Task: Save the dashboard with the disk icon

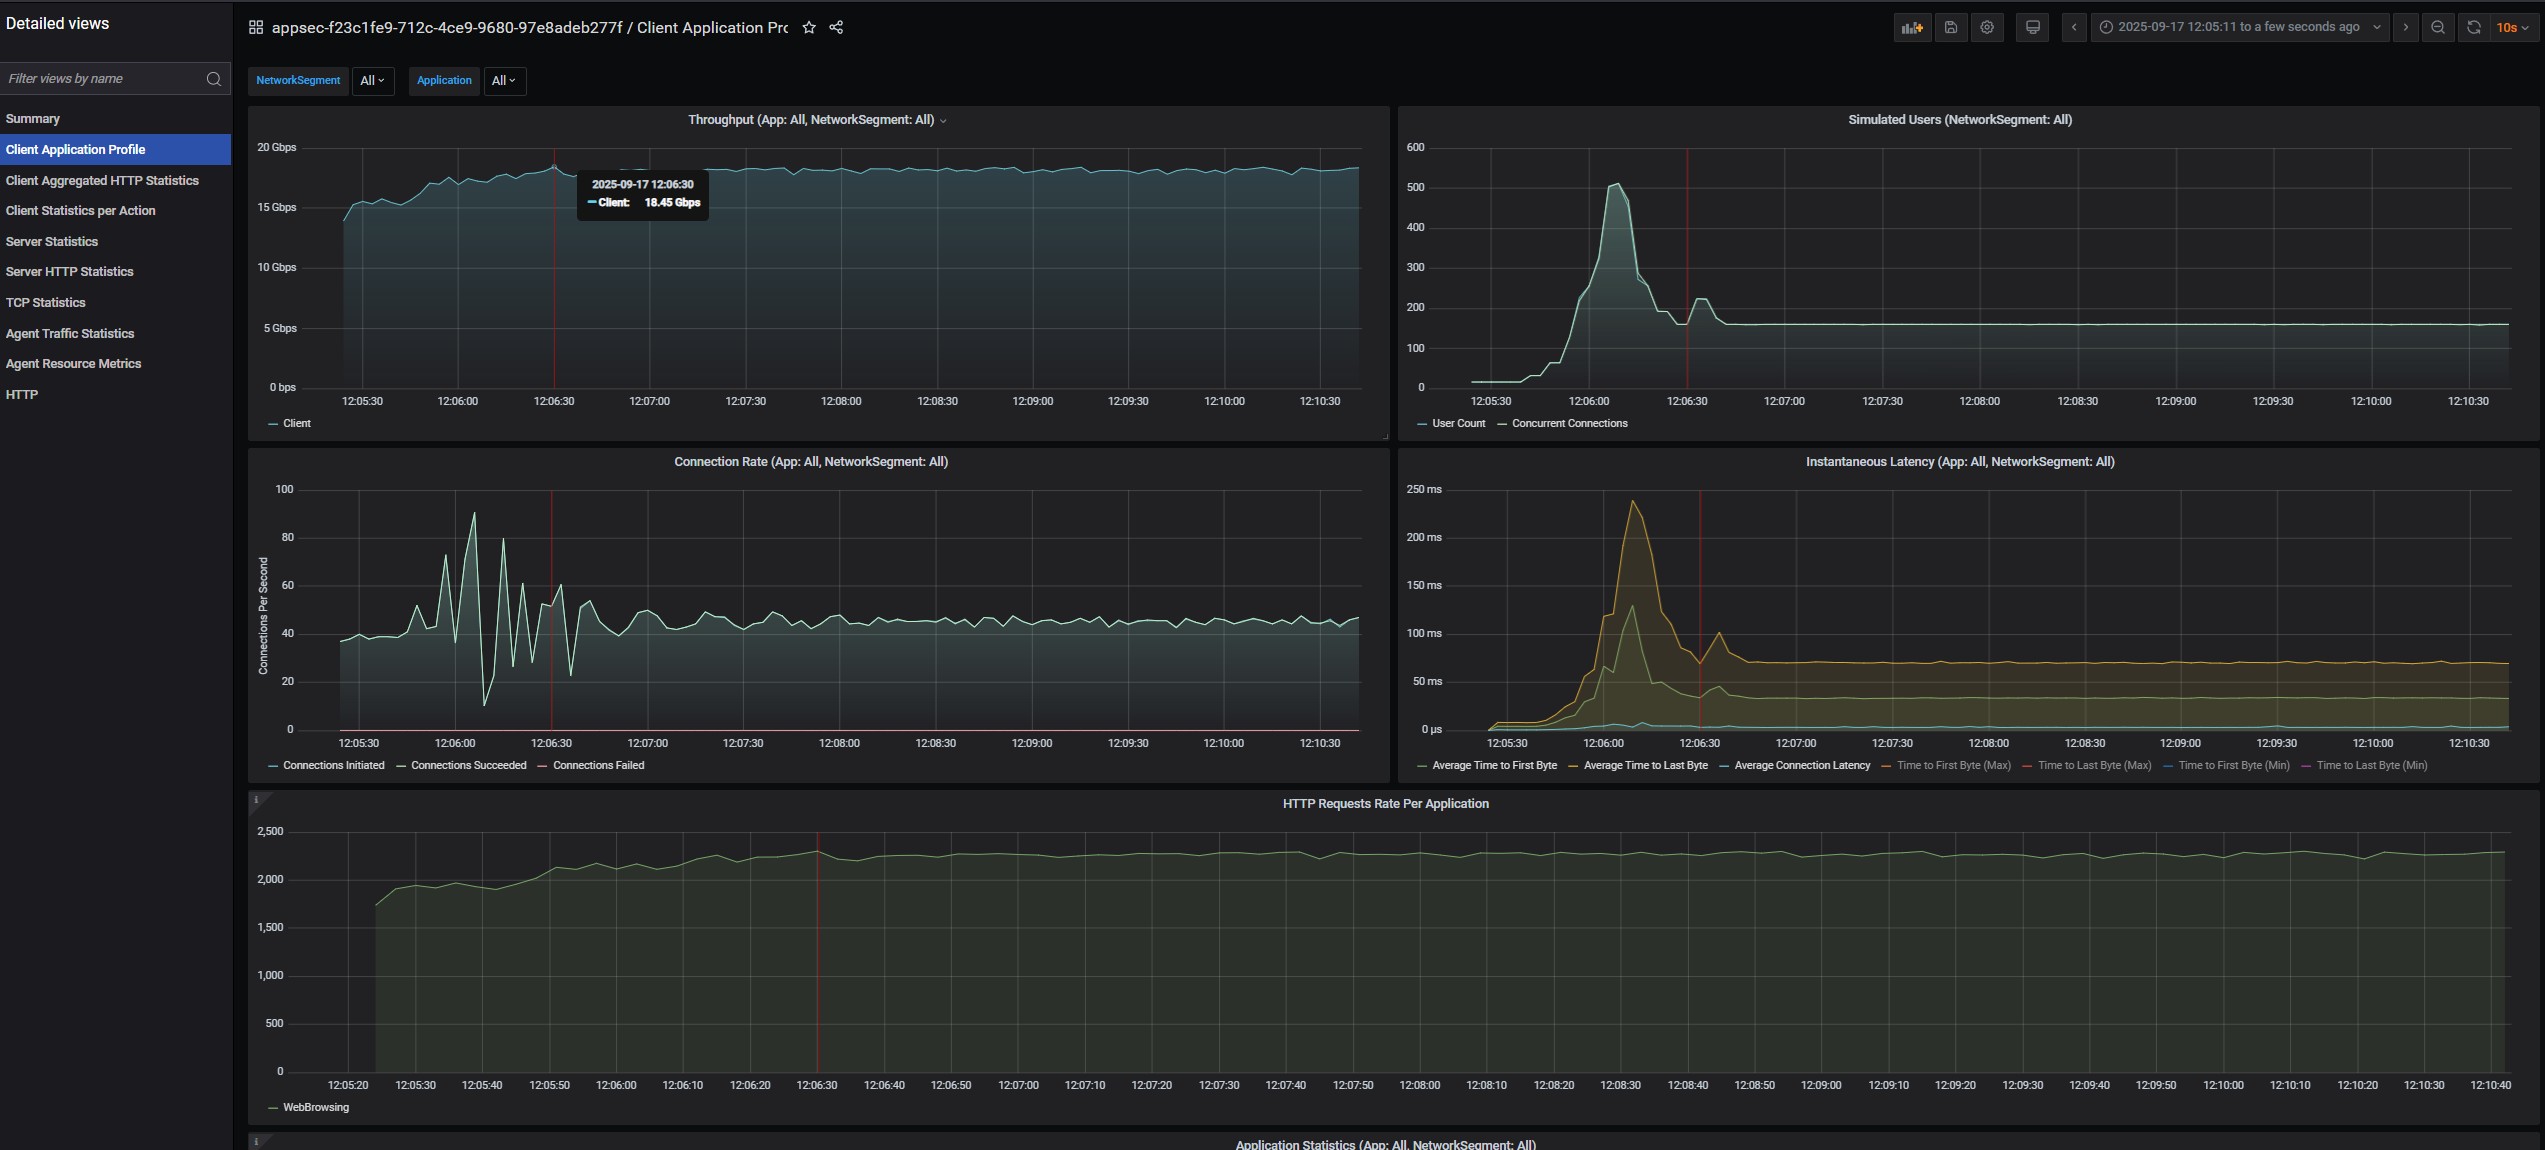Action: coord(1950,28)
